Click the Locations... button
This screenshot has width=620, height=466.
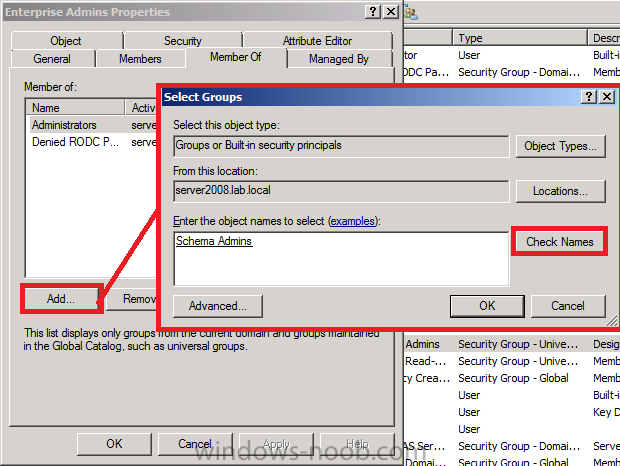(560, 191)
